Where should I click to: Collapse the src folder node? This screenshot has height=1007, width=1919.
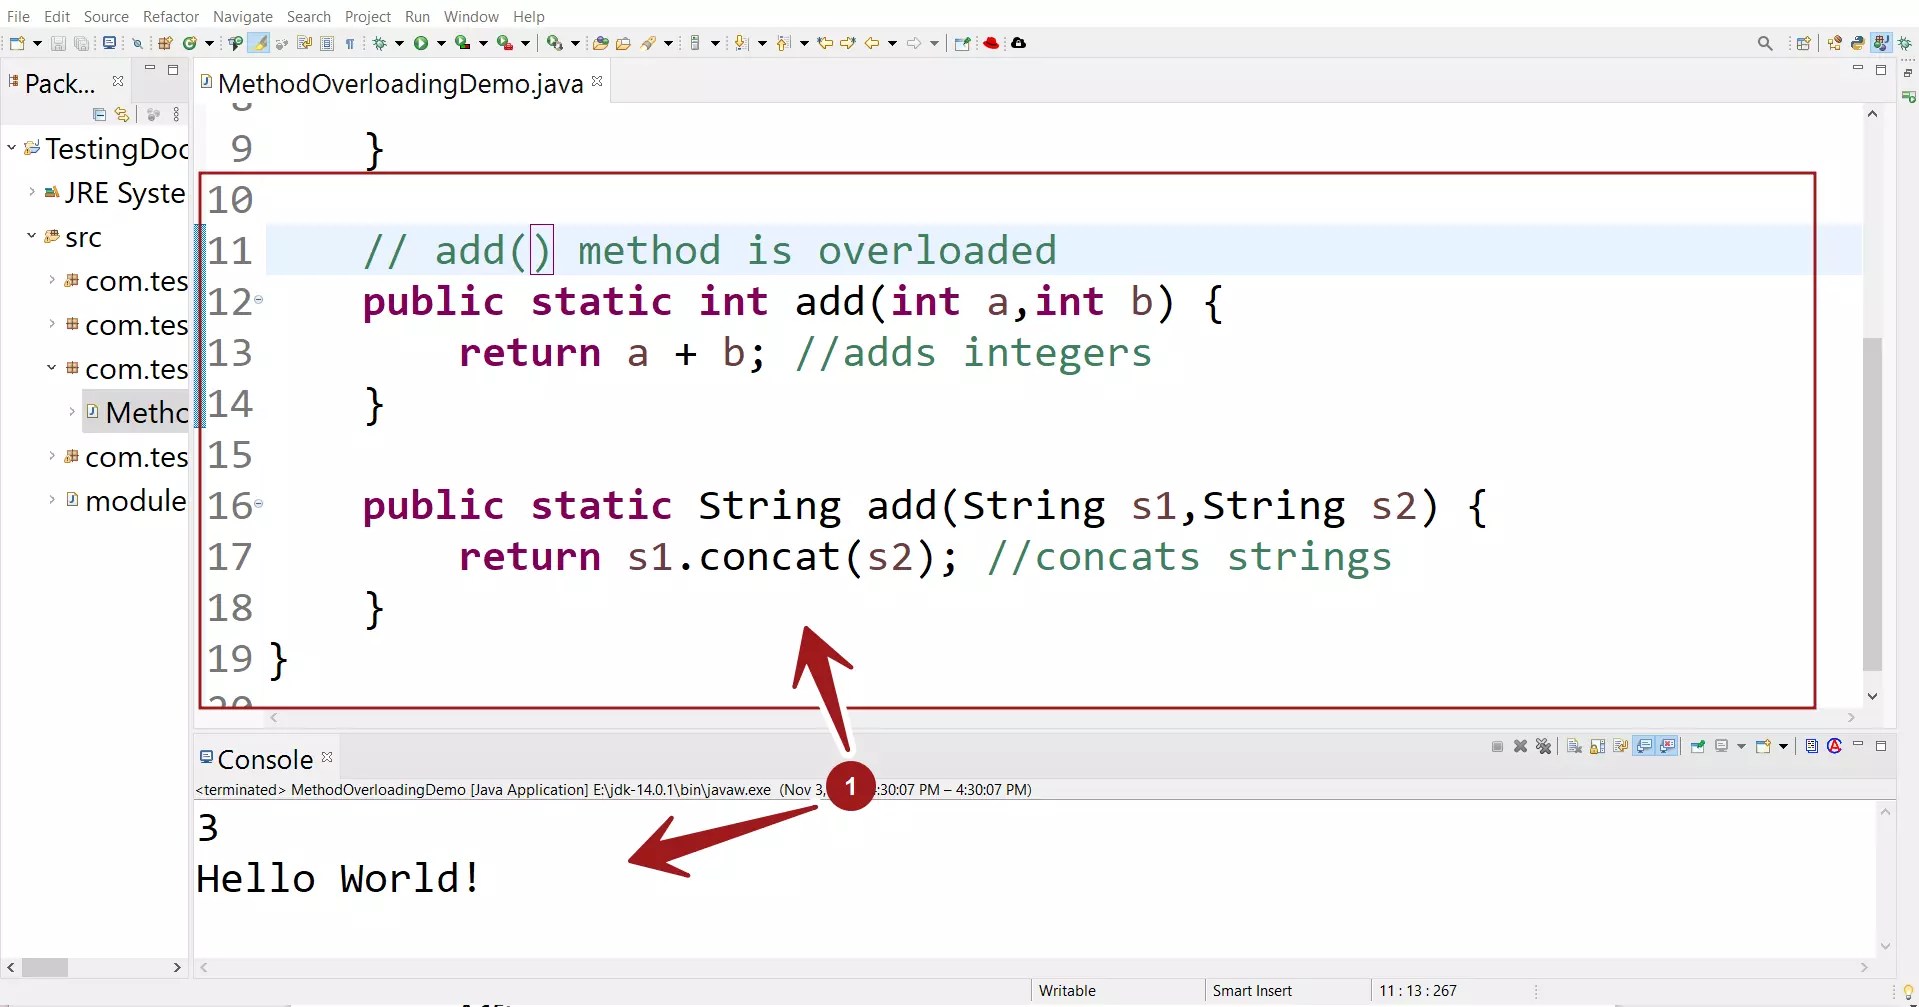click(31, 236)
